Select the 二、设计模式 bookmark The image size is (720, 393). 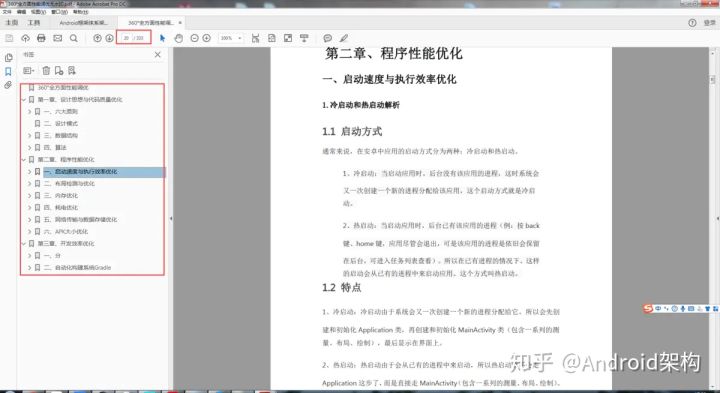point(61,124)
